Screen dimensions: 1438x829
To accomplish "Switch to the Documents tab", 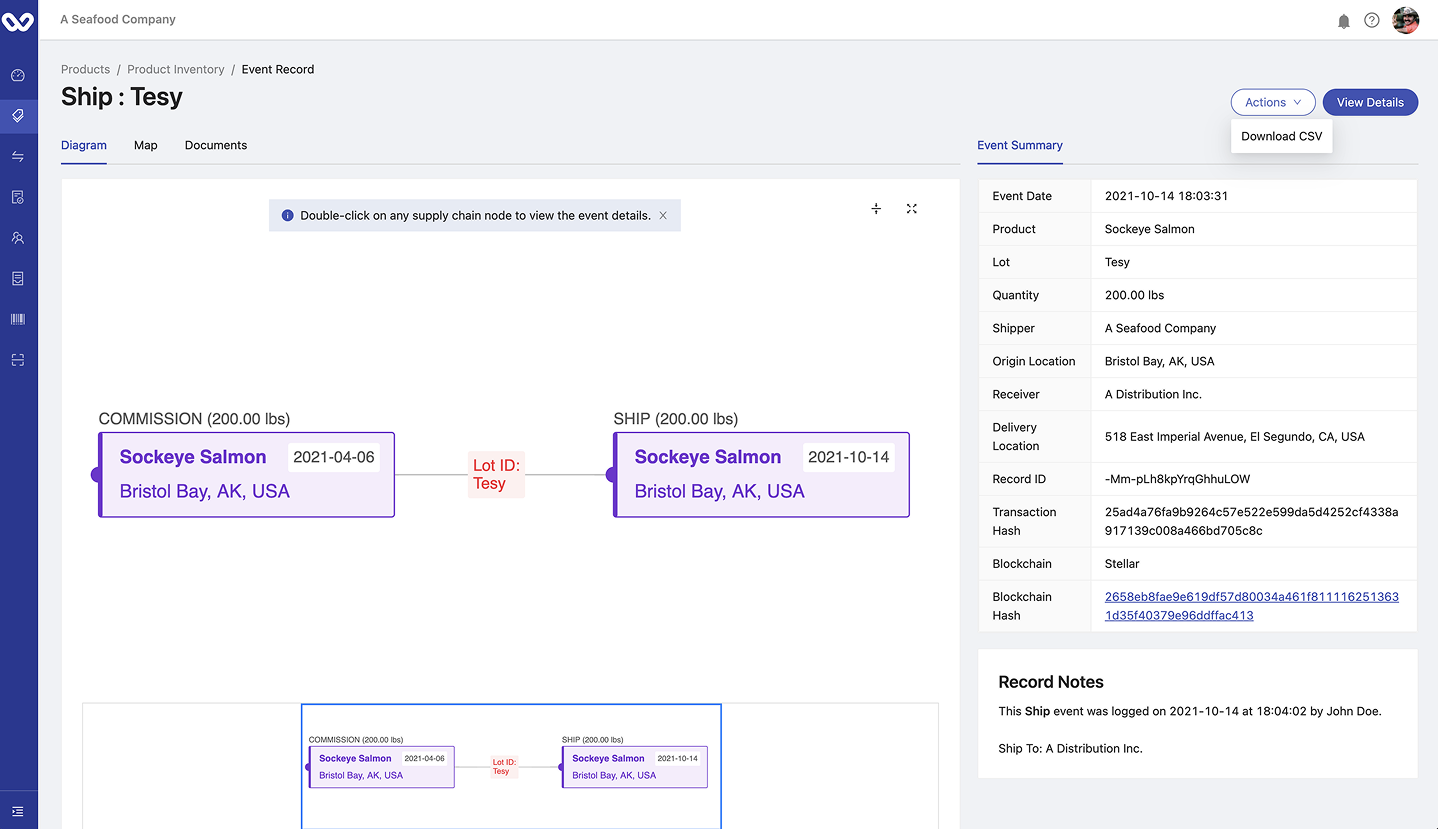I will click(216, 145).
